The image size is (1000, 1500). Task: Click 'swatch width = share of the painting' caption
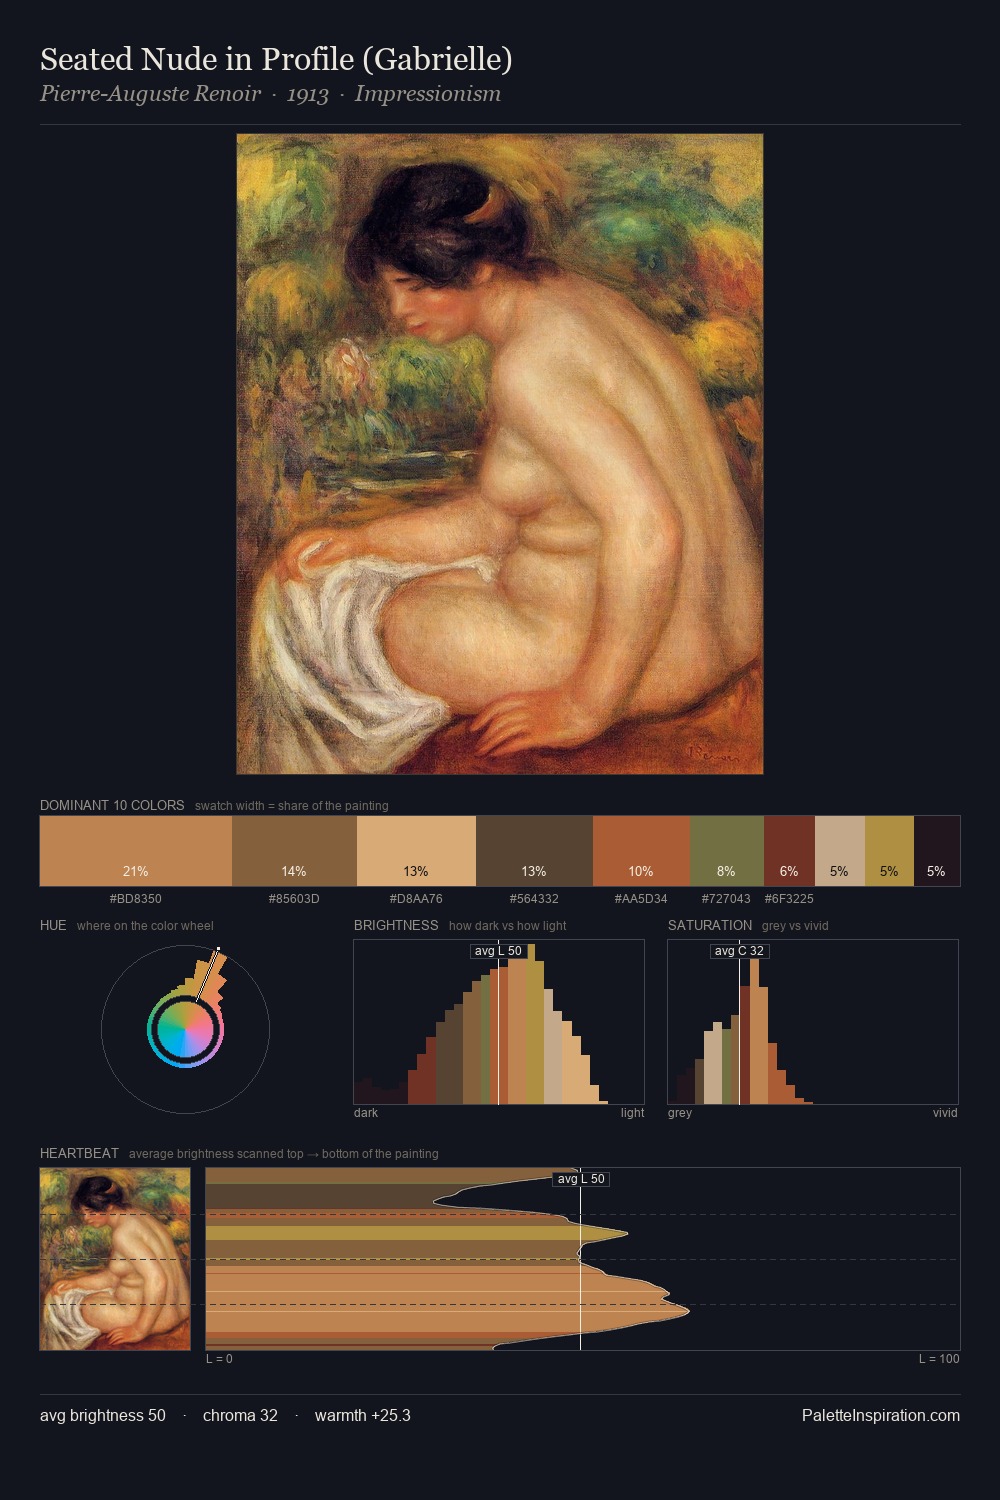292,806
